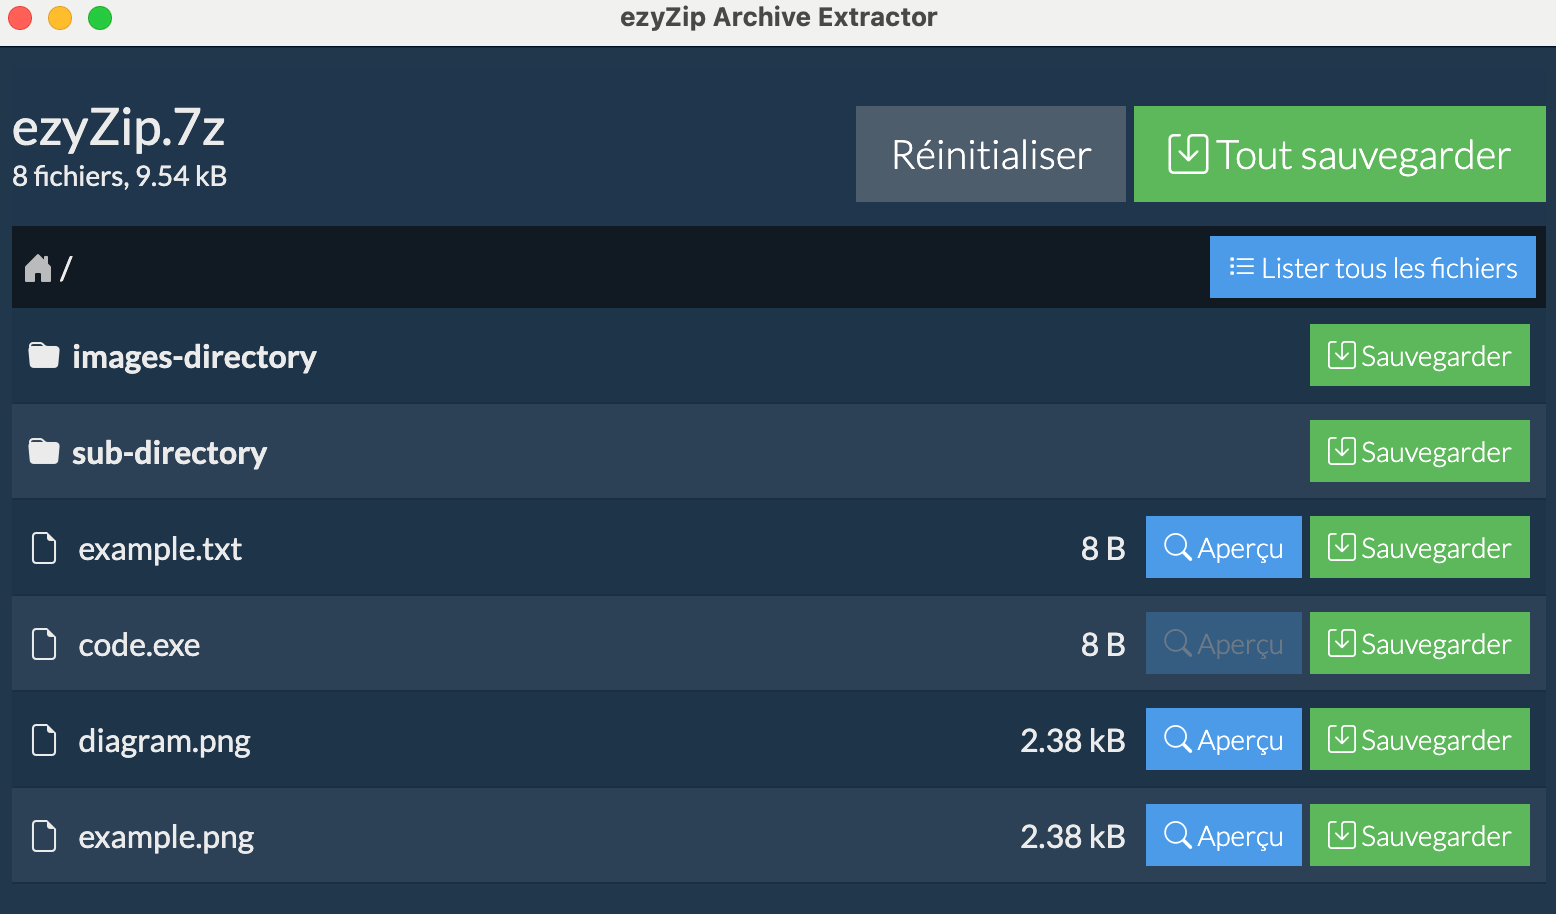The height and width of the screenshot is (914, 1556).
Task: Click Lister tous les fichiers button
Action: coord(1373,267)
